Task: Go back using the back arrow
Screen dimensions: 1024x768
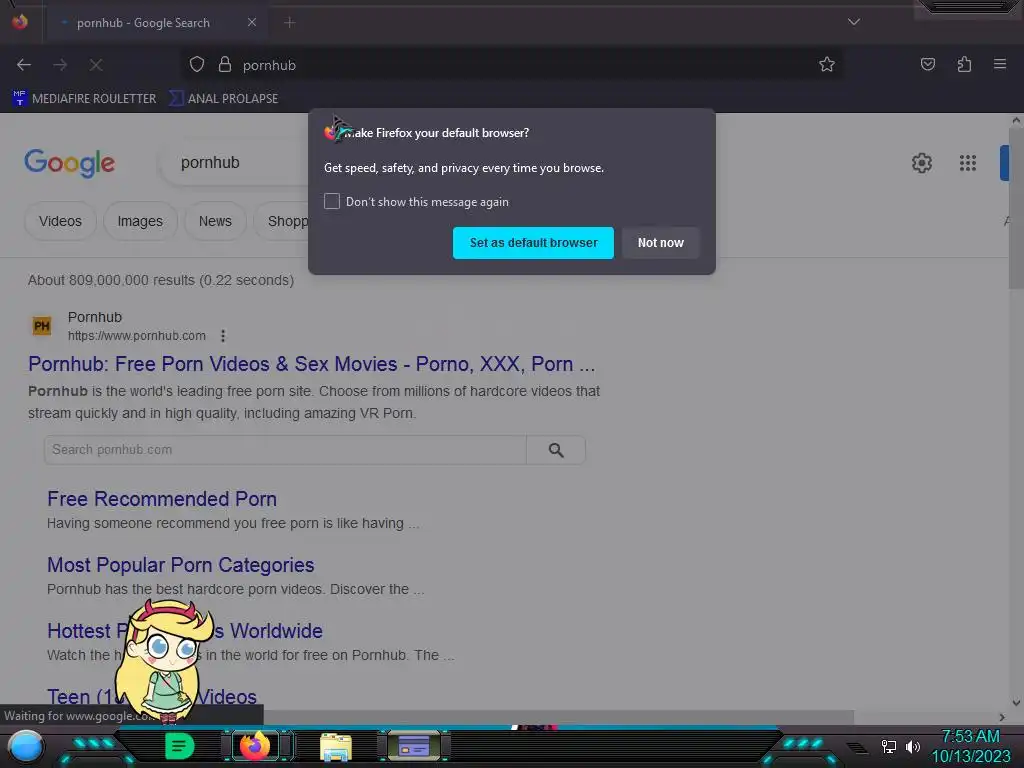Action: pos(24,65)
